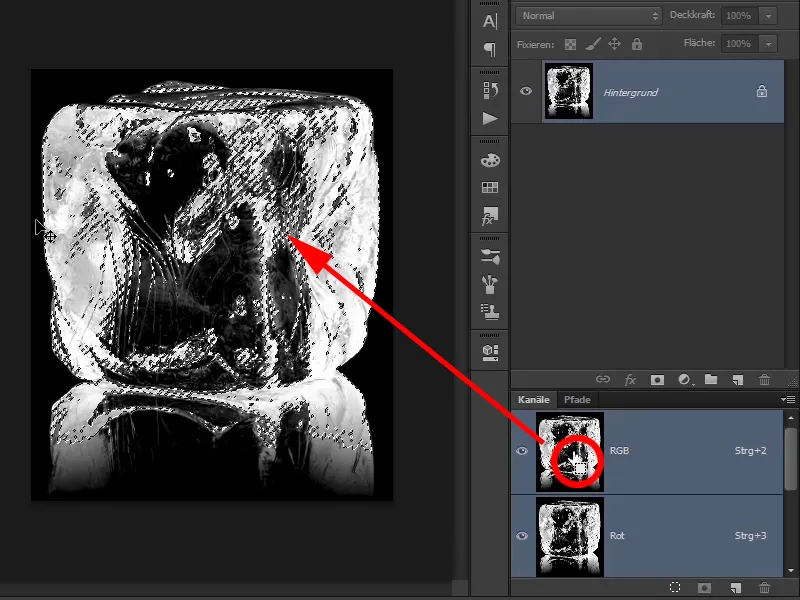Viewport: 800px width, 600px height.
Task: Click the padlock on the Hintergrund layer
Action: (x=762, y=91)
